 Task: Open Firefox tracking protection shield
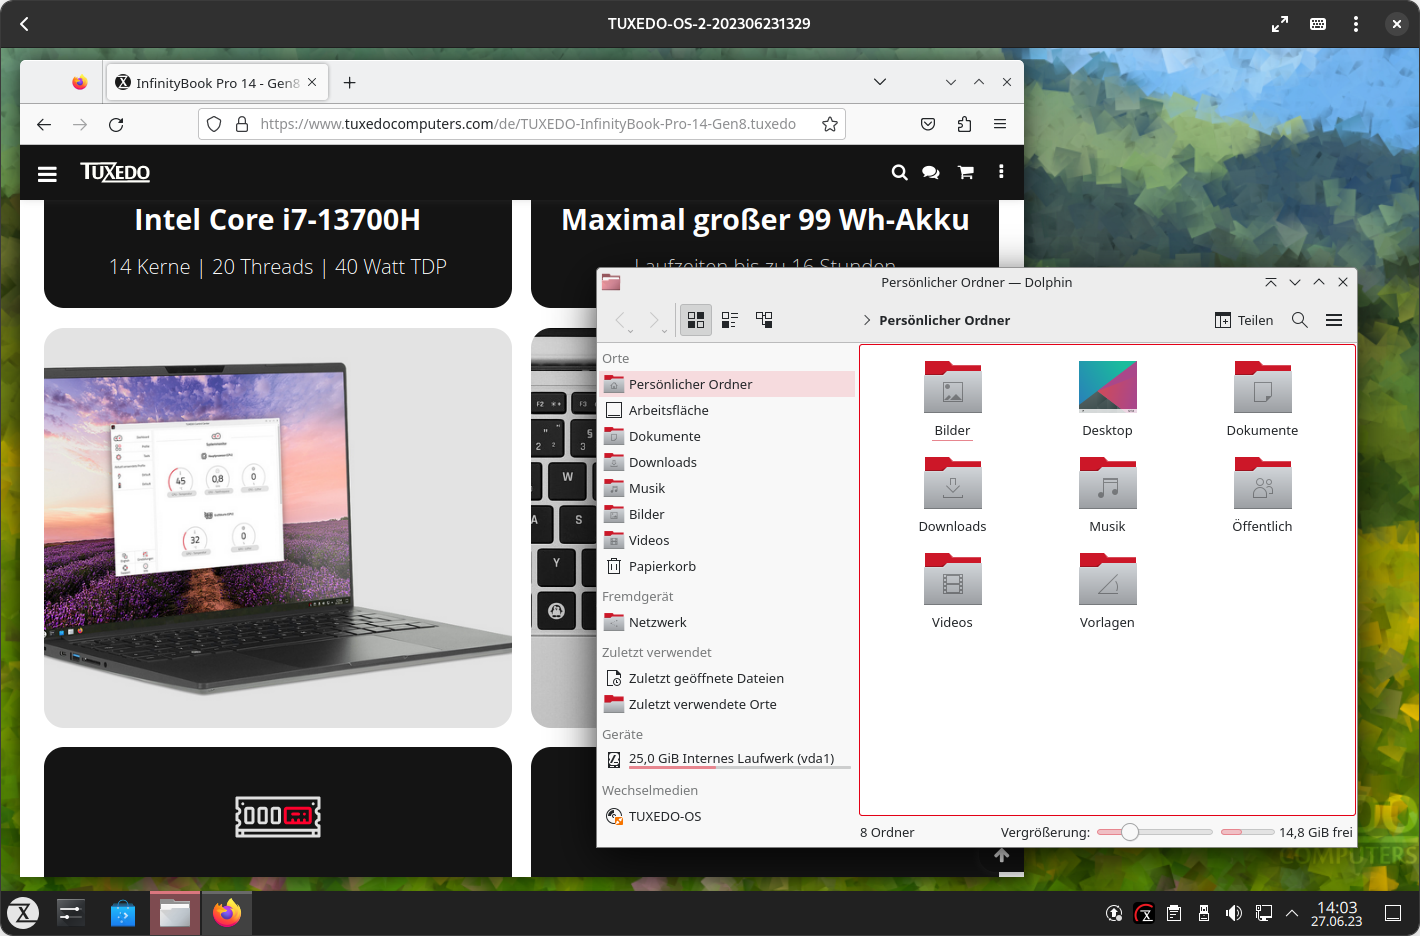pos(214,124)
